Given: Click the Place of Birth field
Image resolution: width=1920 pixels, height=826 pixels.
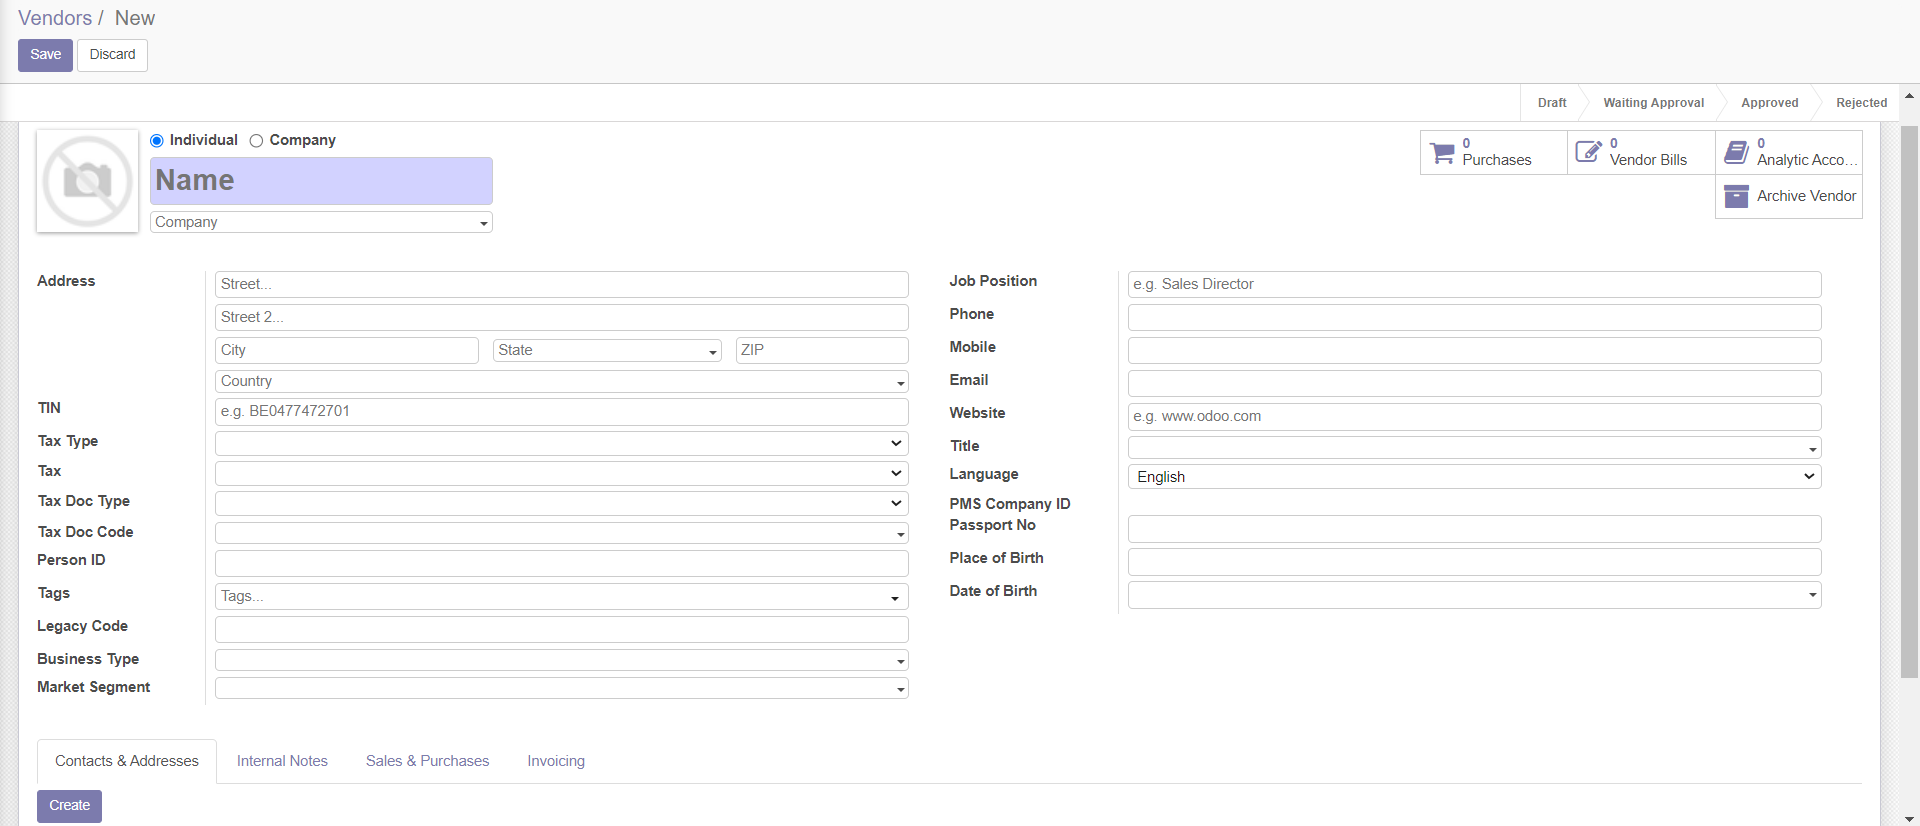Looking at the screenshot, I should click(x=1474, y=562).
